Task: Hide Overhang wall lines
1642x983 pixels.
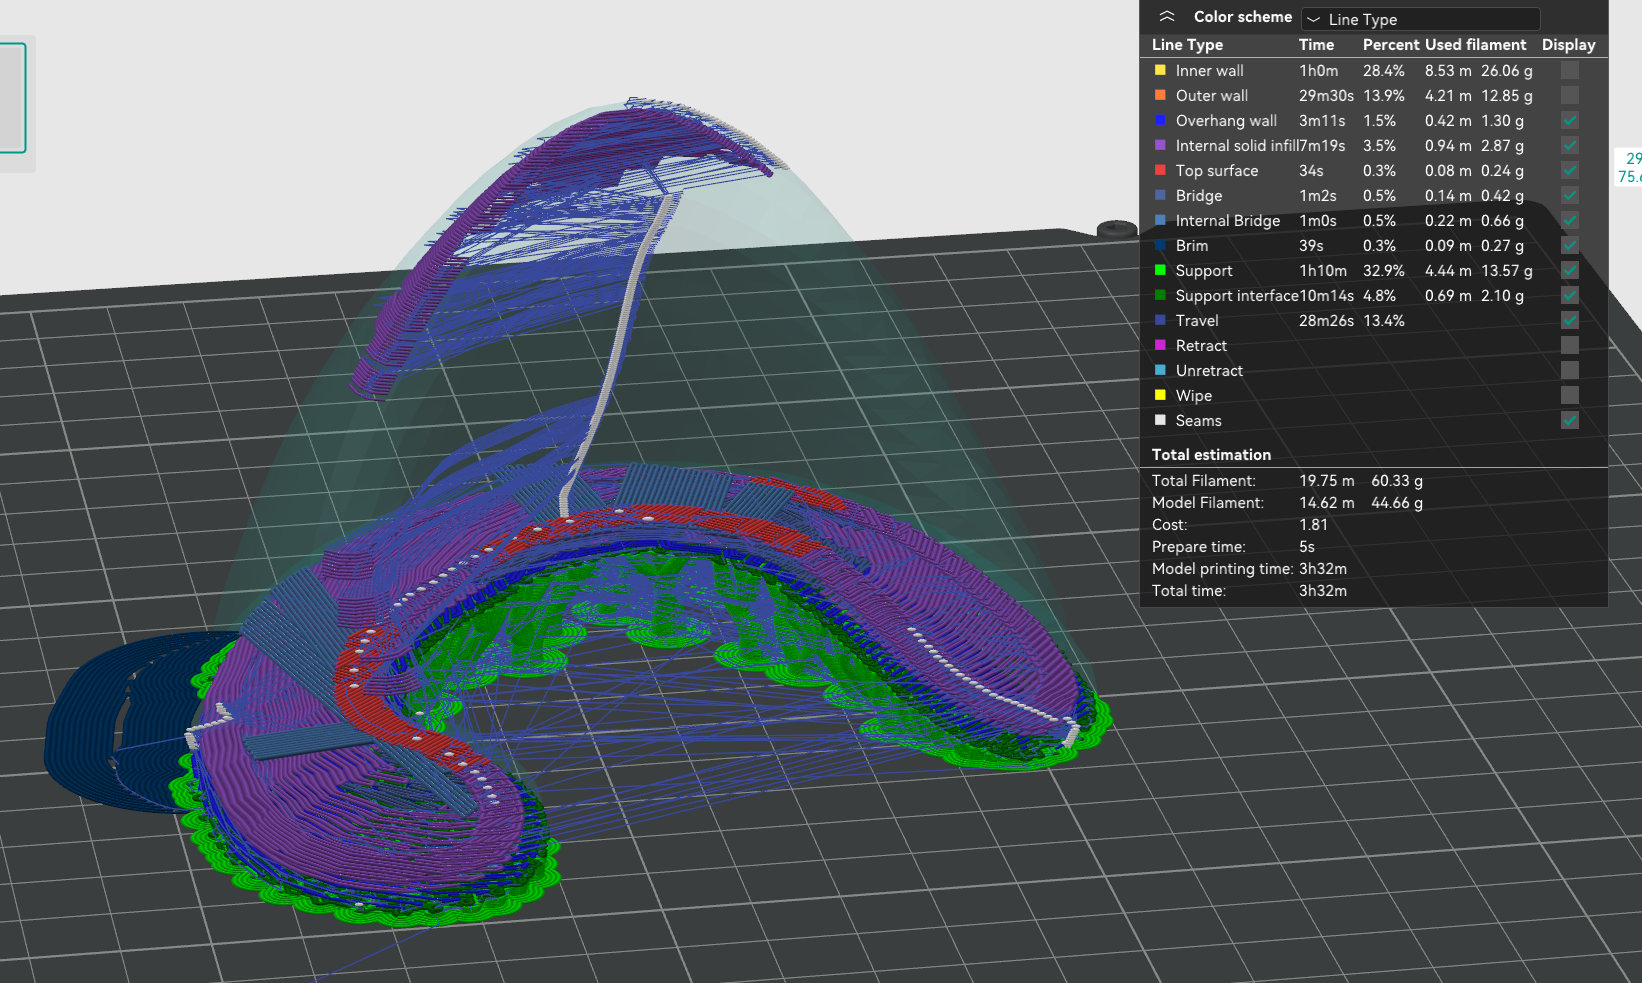Action: 1570,121
